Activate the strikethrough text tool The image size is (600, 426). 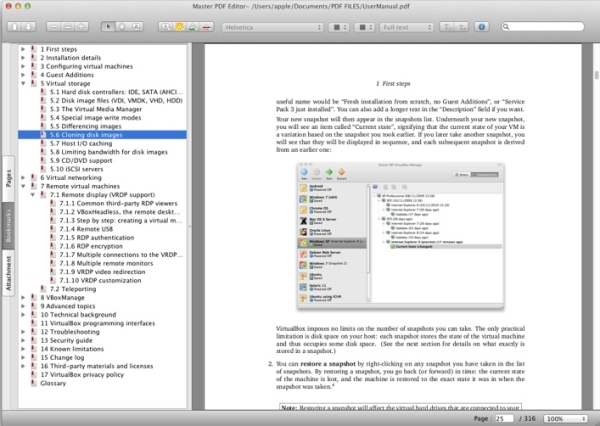(x=207, y=27)
